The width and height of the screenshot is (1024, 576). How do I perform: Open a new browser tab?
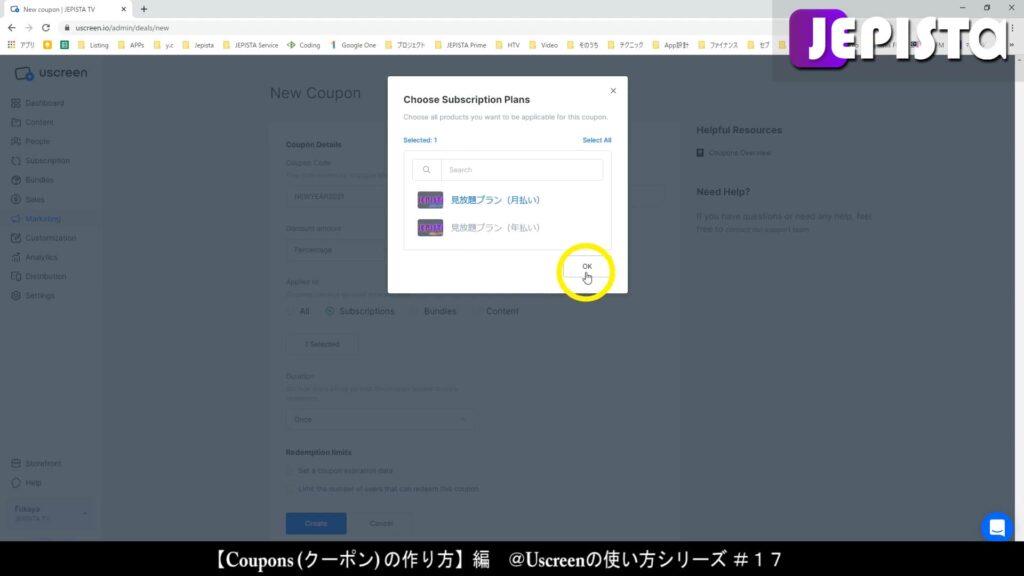click(144, 9)
